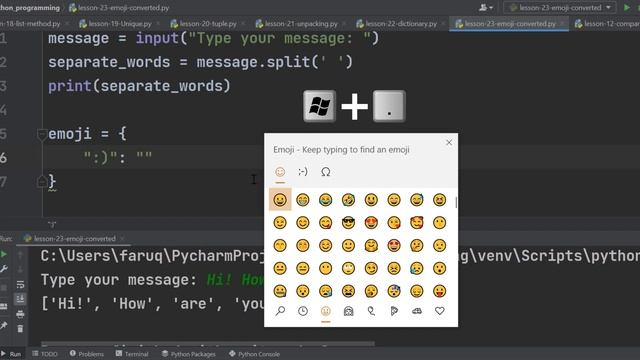Click the emoji picker scrollbar

(x=456, y=202)
